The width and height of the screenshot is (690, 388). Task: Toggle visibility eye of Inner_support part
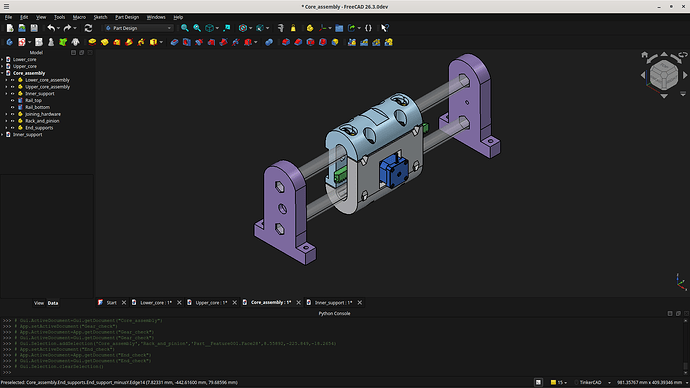click(13, 94)
